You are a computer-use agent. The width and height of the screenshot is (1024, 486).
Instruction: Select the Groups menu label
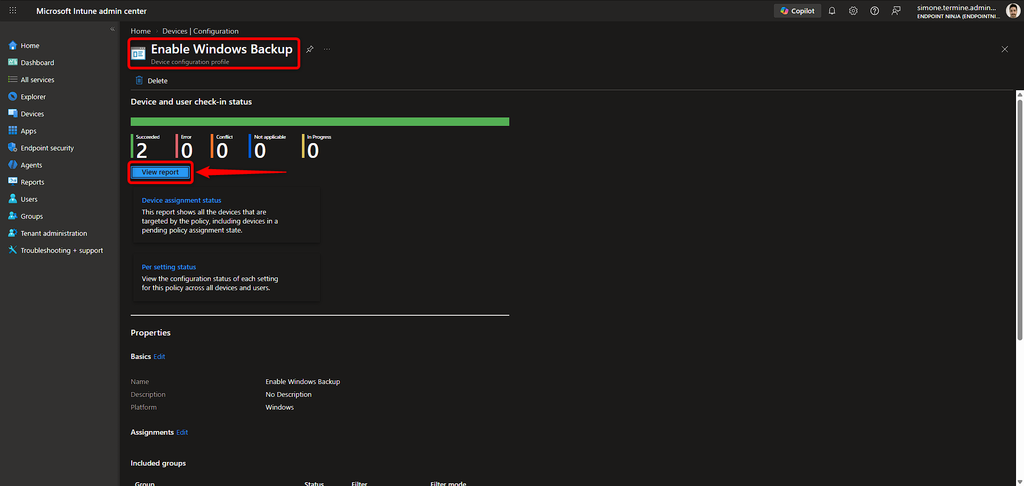[x=31, y=216]
